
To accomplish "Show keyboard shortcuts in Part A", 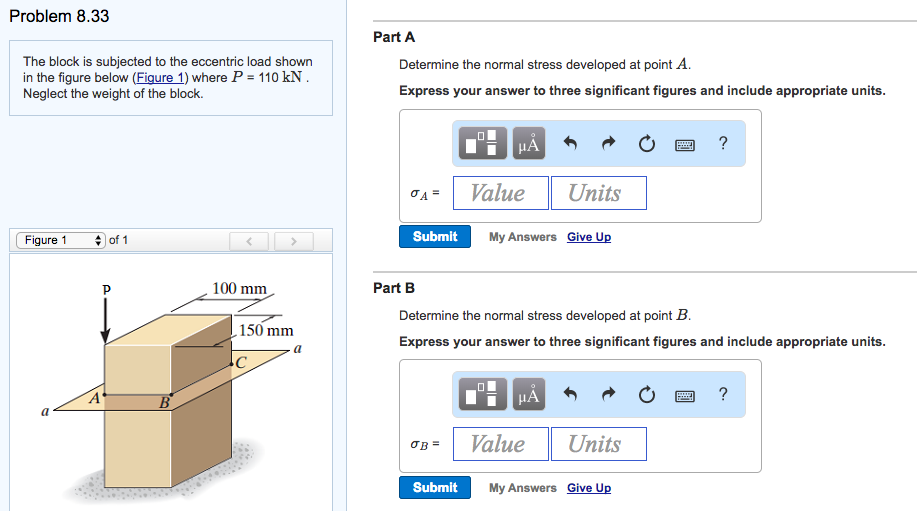I will 685,145.
